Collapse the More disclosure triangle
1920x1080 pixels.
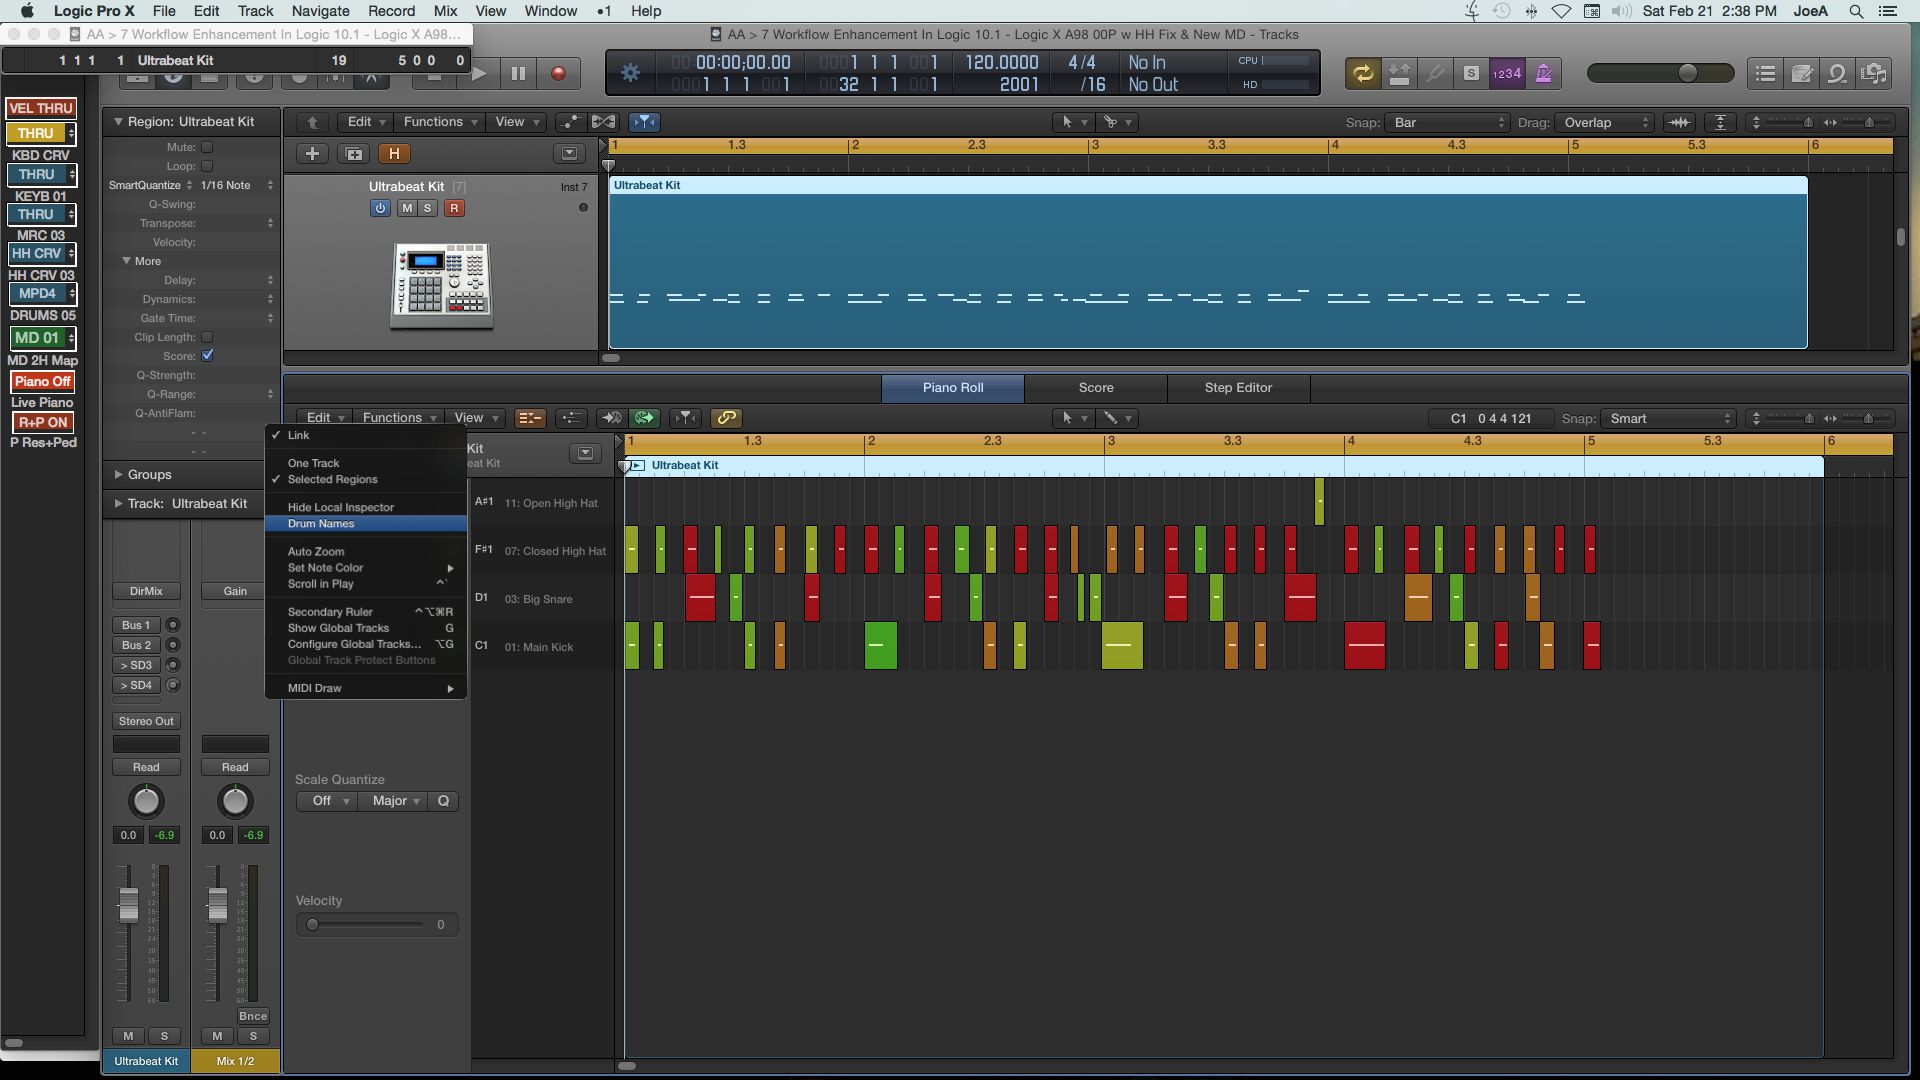(x=127, y=261)
